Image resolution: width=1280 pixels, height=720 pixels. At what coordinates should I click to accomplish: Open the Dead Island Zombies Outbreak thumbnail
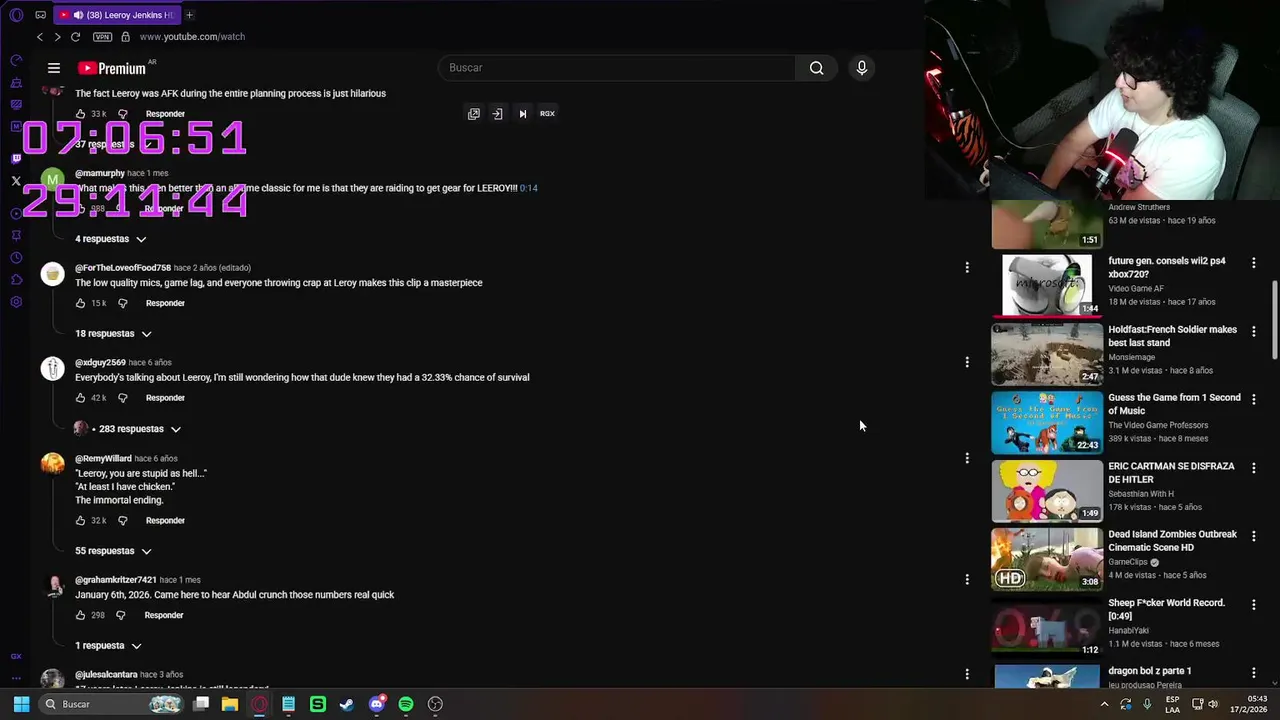(x=1047, y=559)
